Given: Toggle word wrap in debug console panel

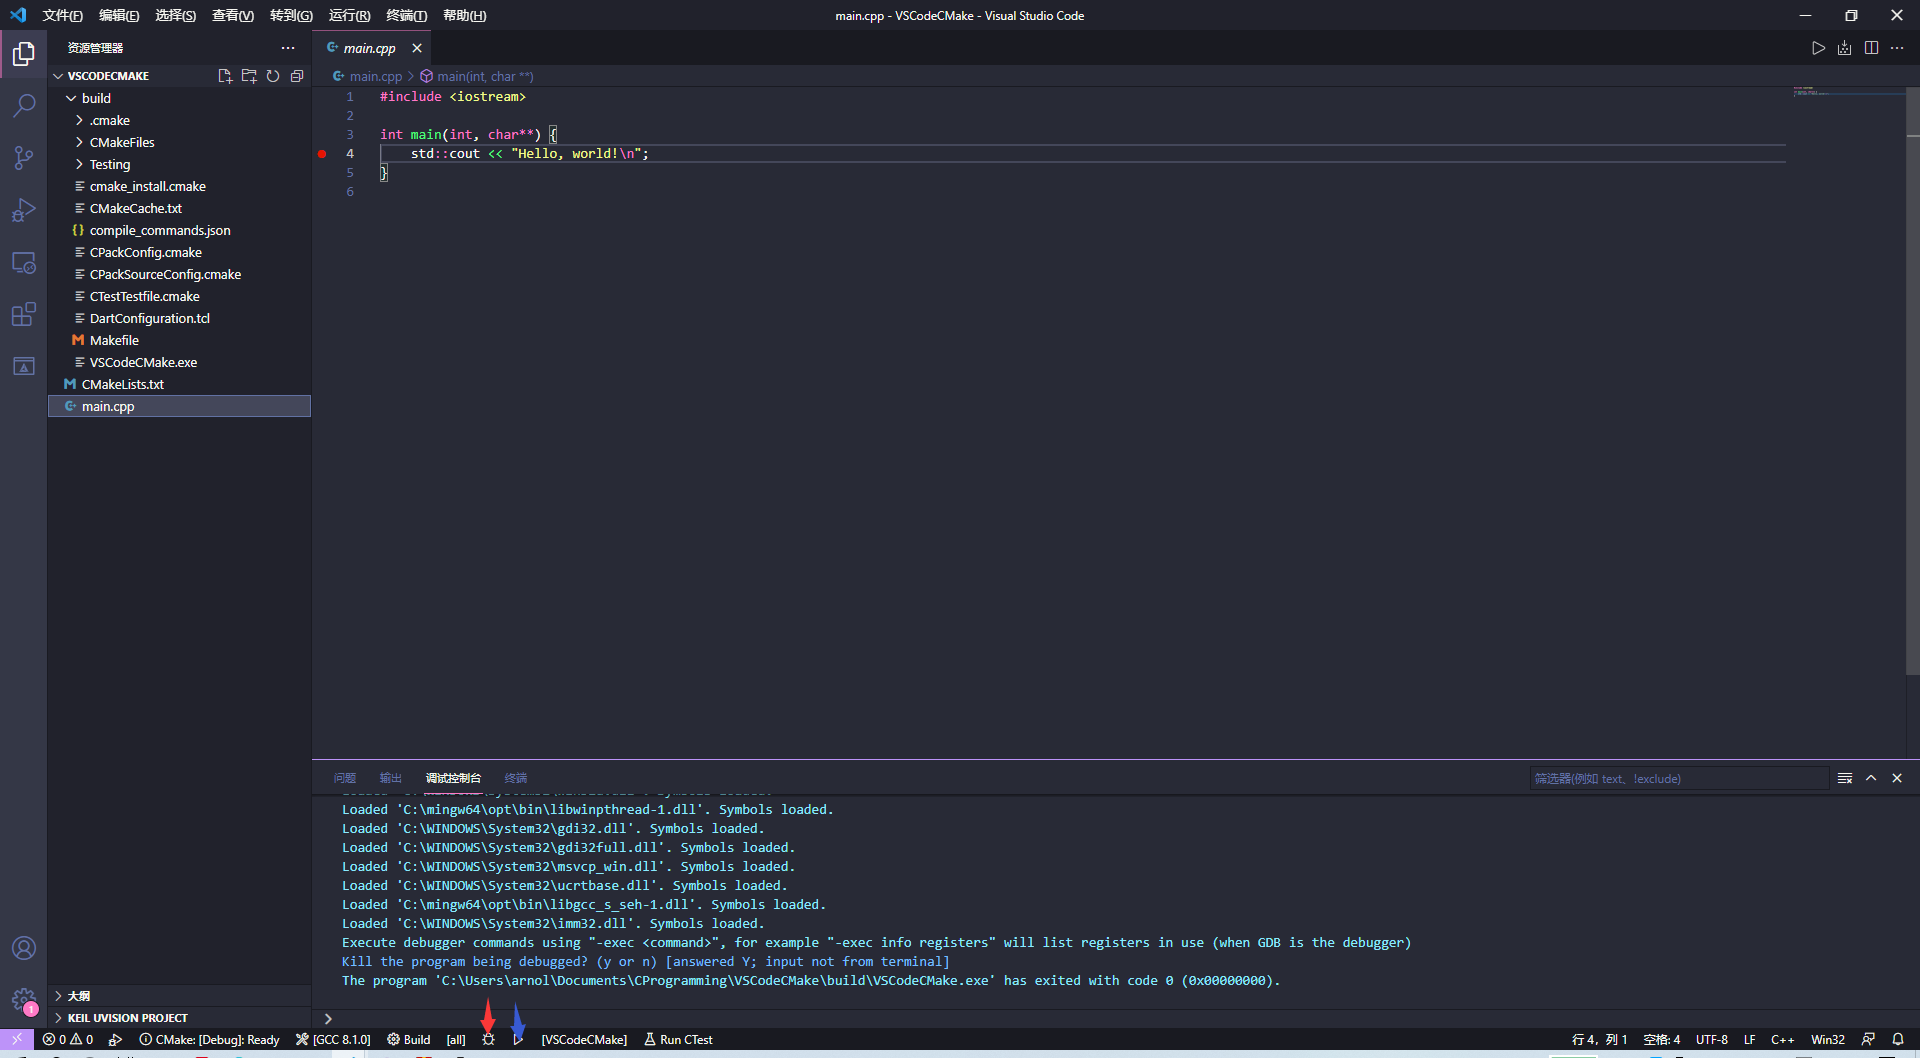Looking at the screenshot, I should pos(1845,778).
